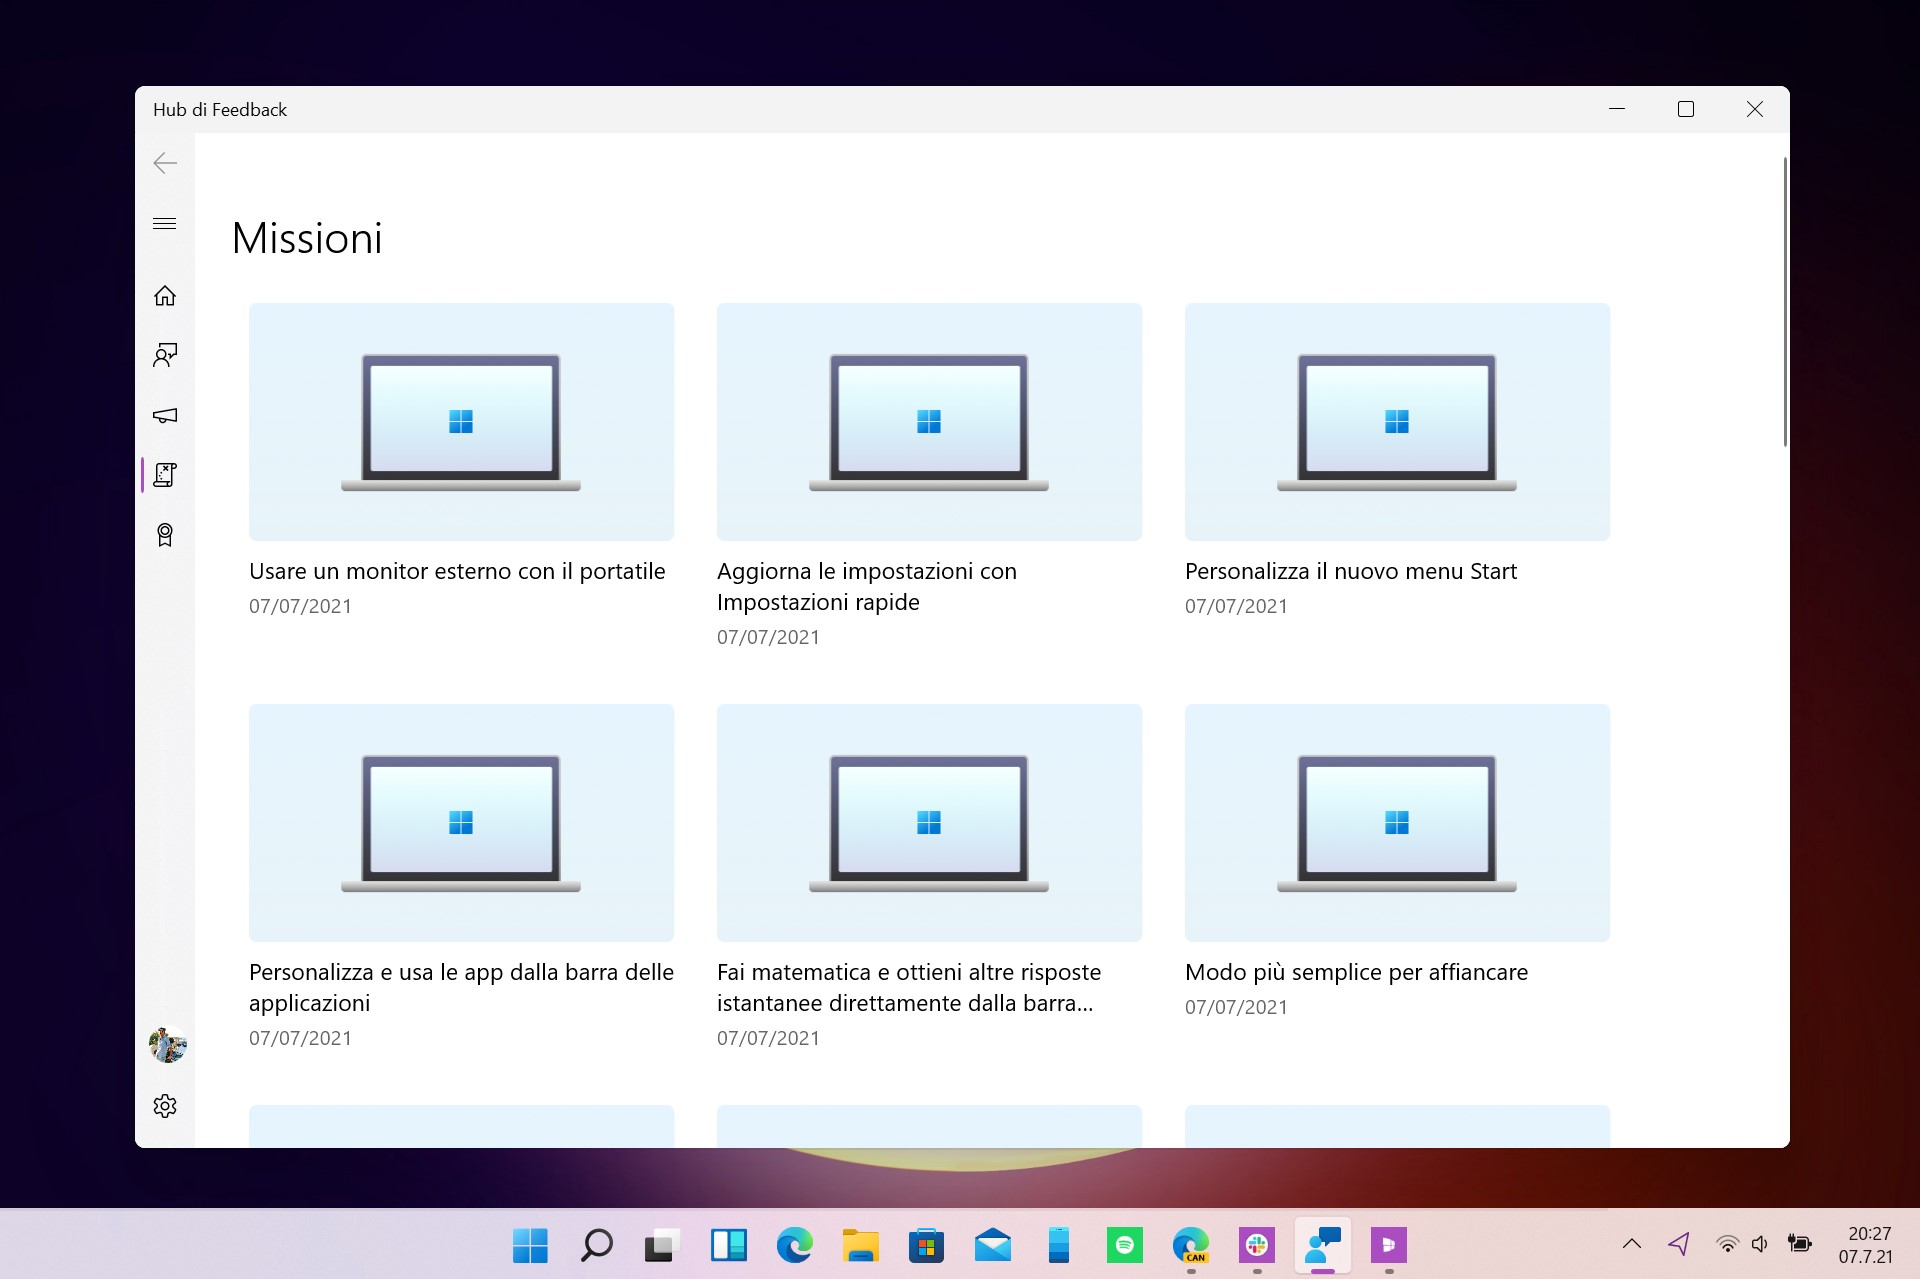Open the purple app icon on taskbar
The width and height of the screenshot is (1920, 1279).
1389,1245
